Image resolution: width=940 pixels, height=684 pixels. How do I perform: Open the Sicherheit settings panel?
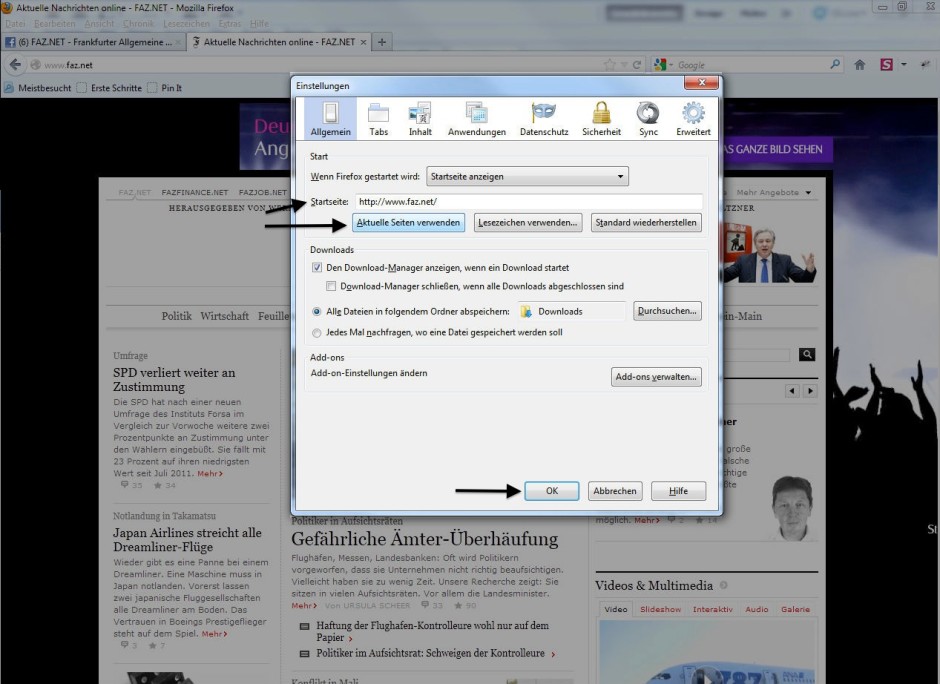601,119
